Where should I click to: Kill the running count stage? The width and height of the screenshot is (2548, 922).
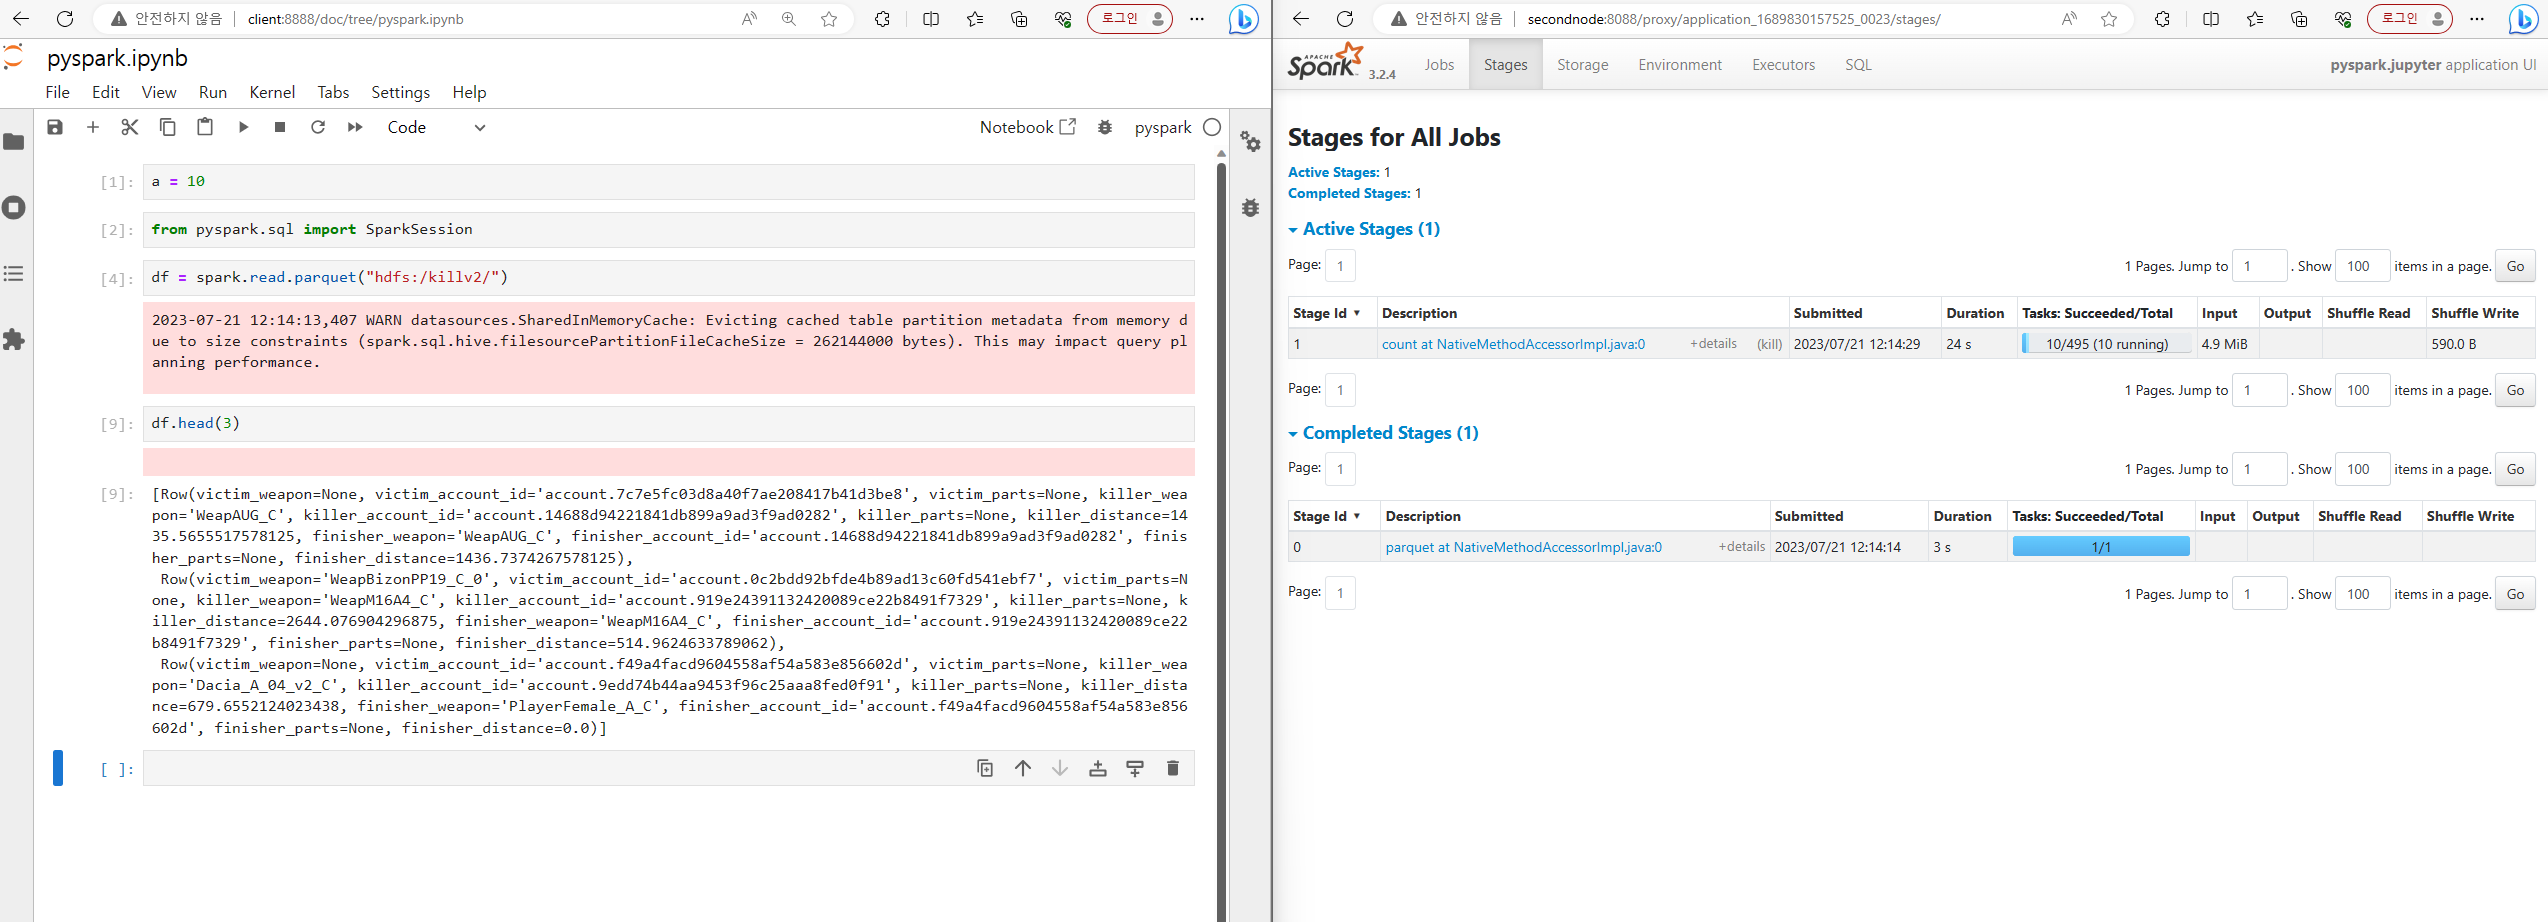[1769, 344]
